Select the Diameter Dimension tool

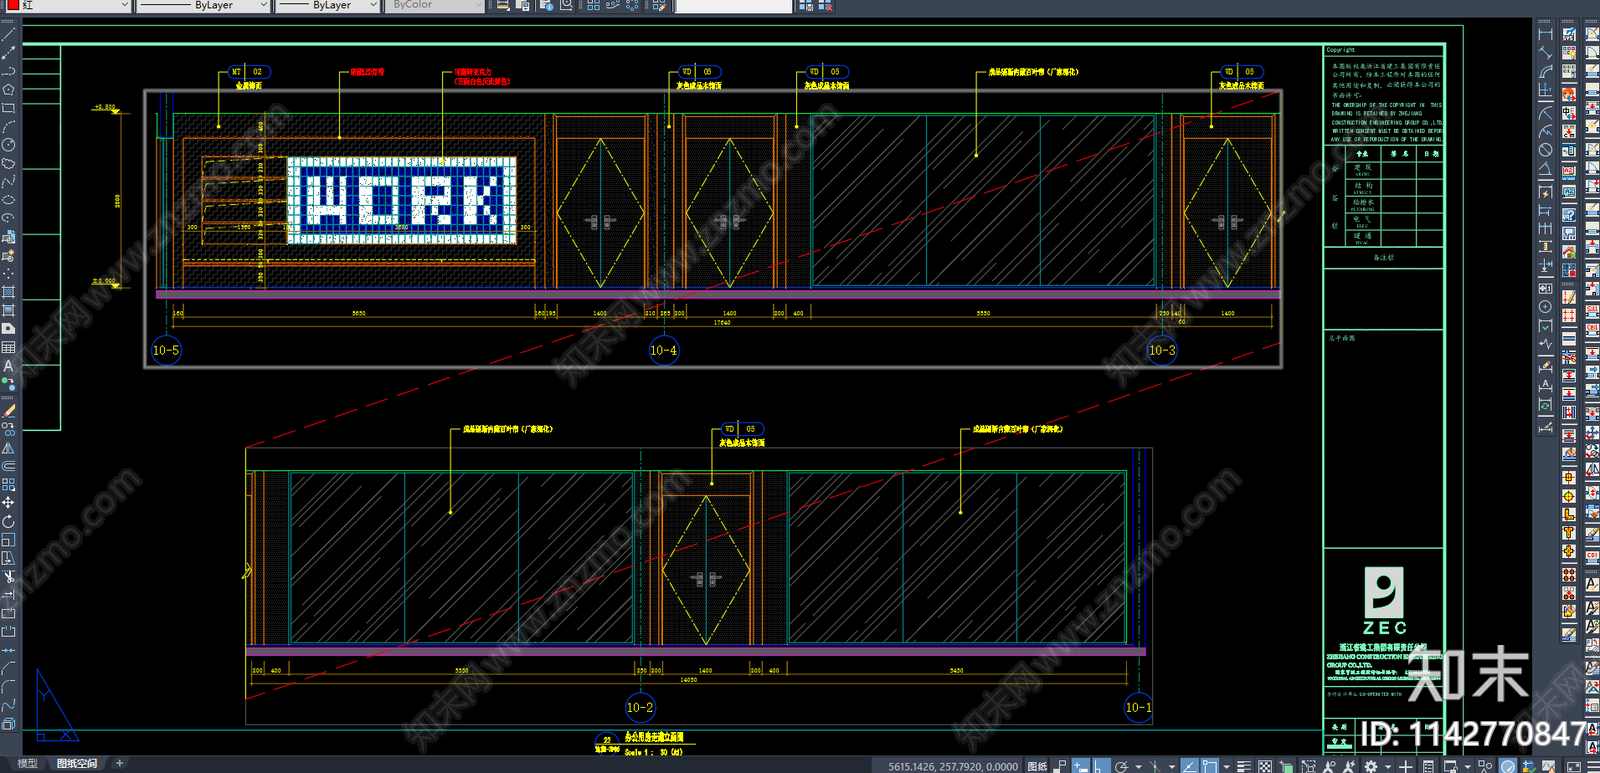tap(1545, 149)
